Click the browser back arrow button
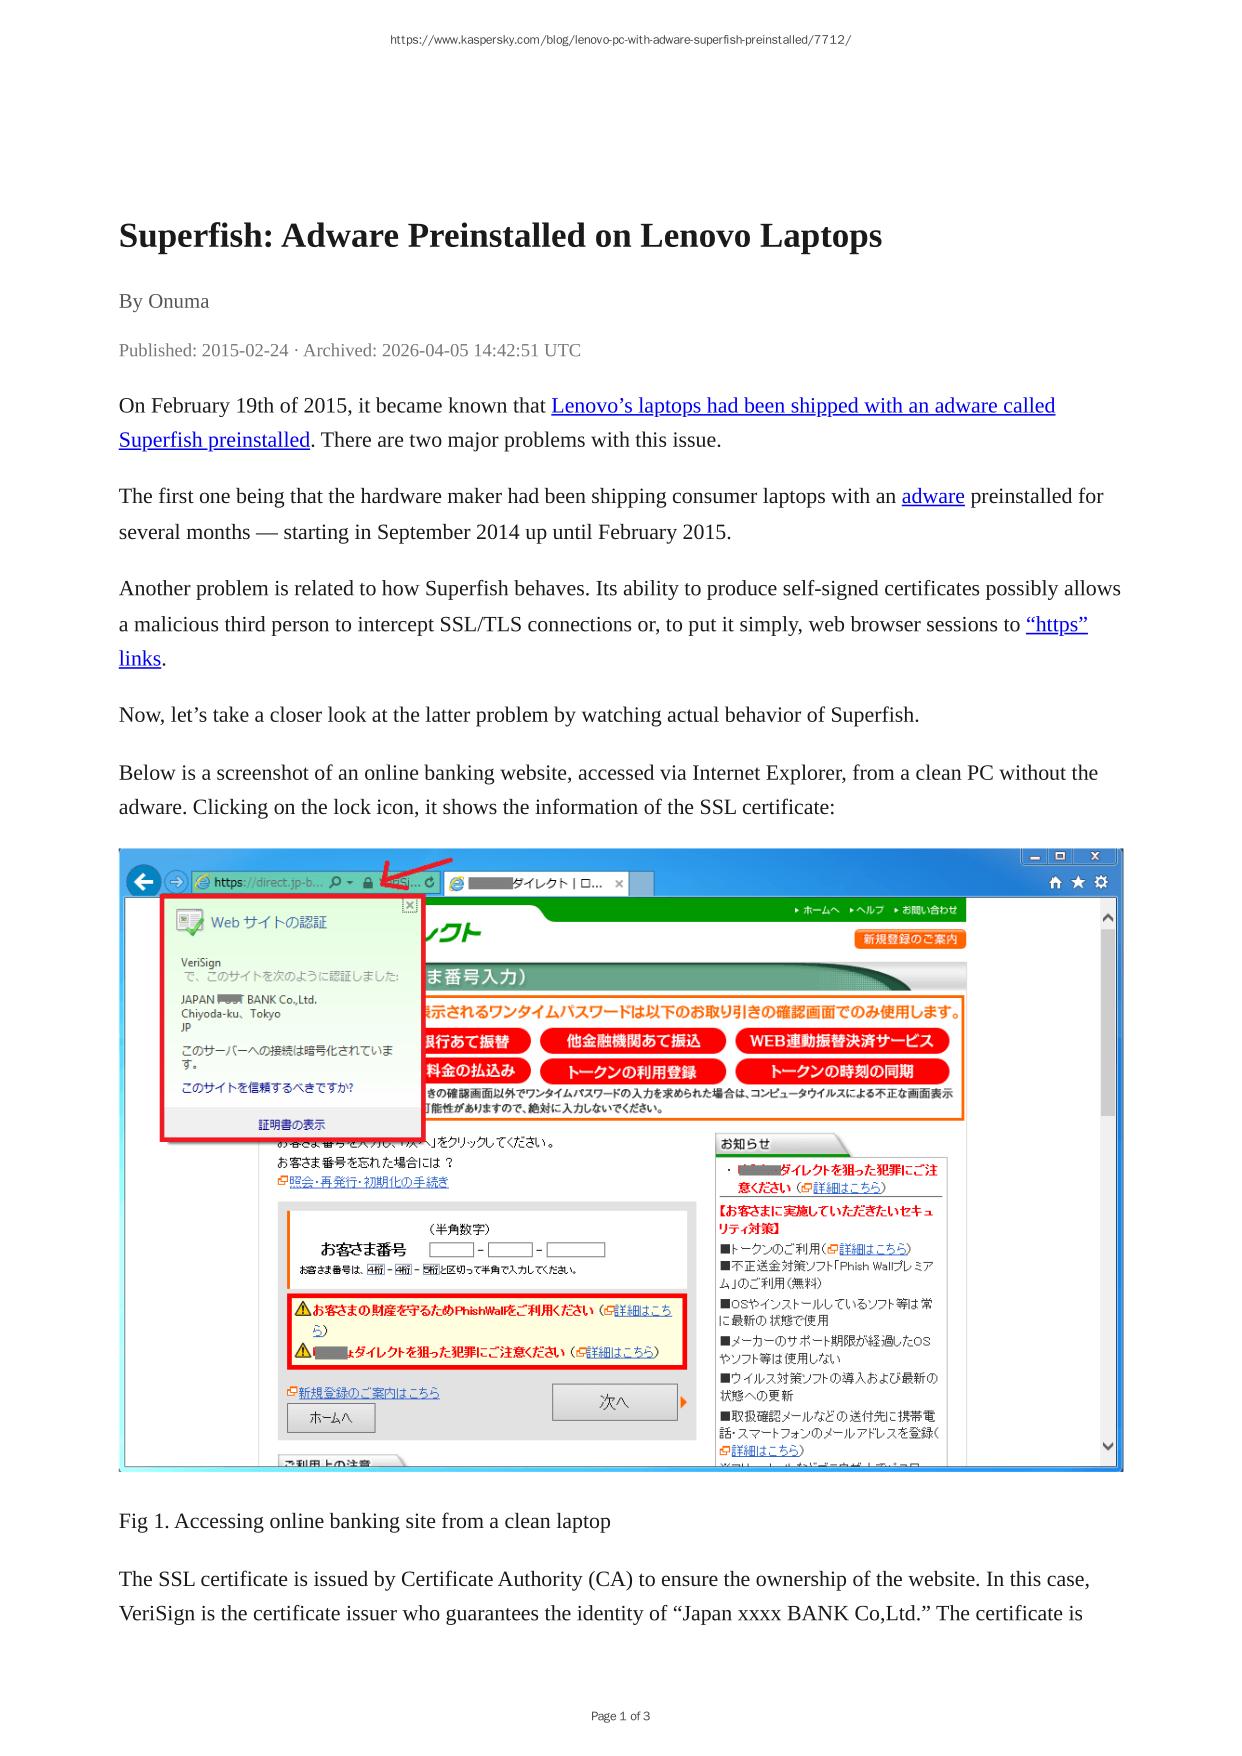Viewport: 1242px width, 1756px height. [x=144, y=882]
